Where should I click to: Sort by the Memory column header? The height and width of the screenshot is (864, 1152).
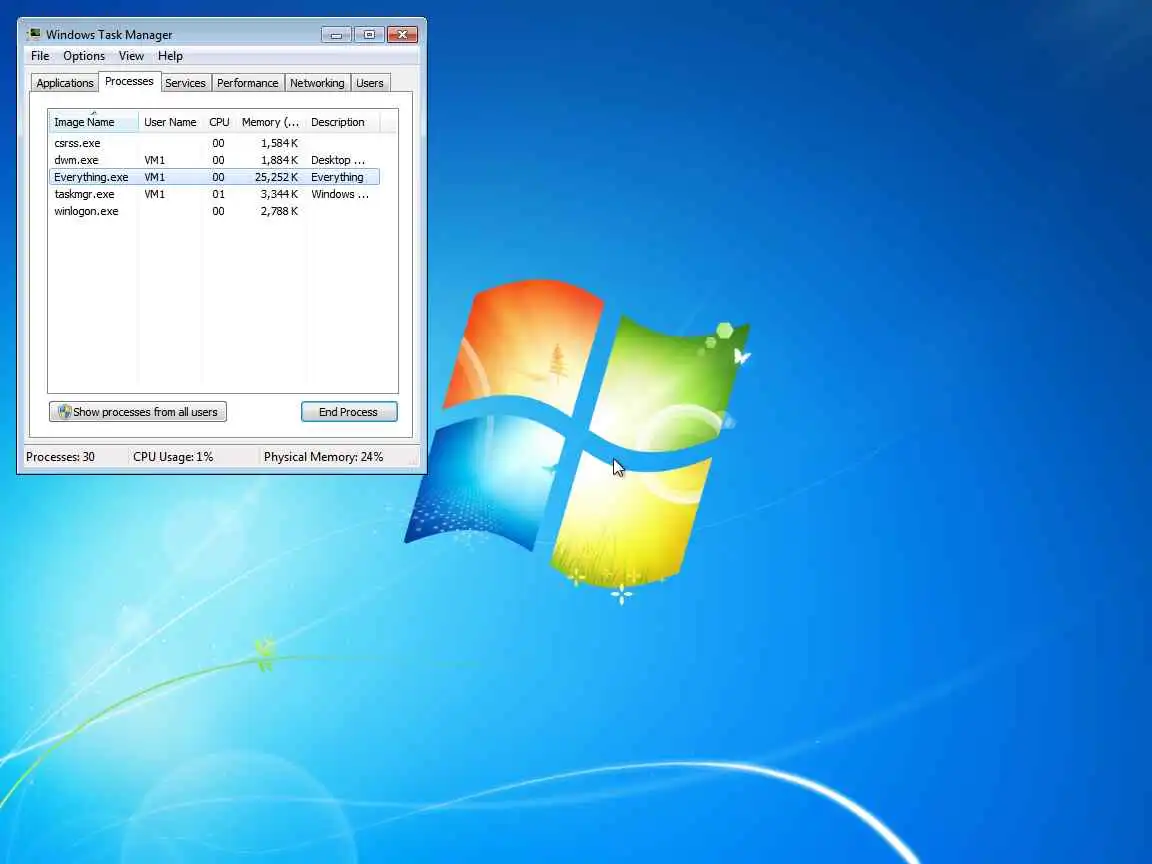(x=270, y=122)
